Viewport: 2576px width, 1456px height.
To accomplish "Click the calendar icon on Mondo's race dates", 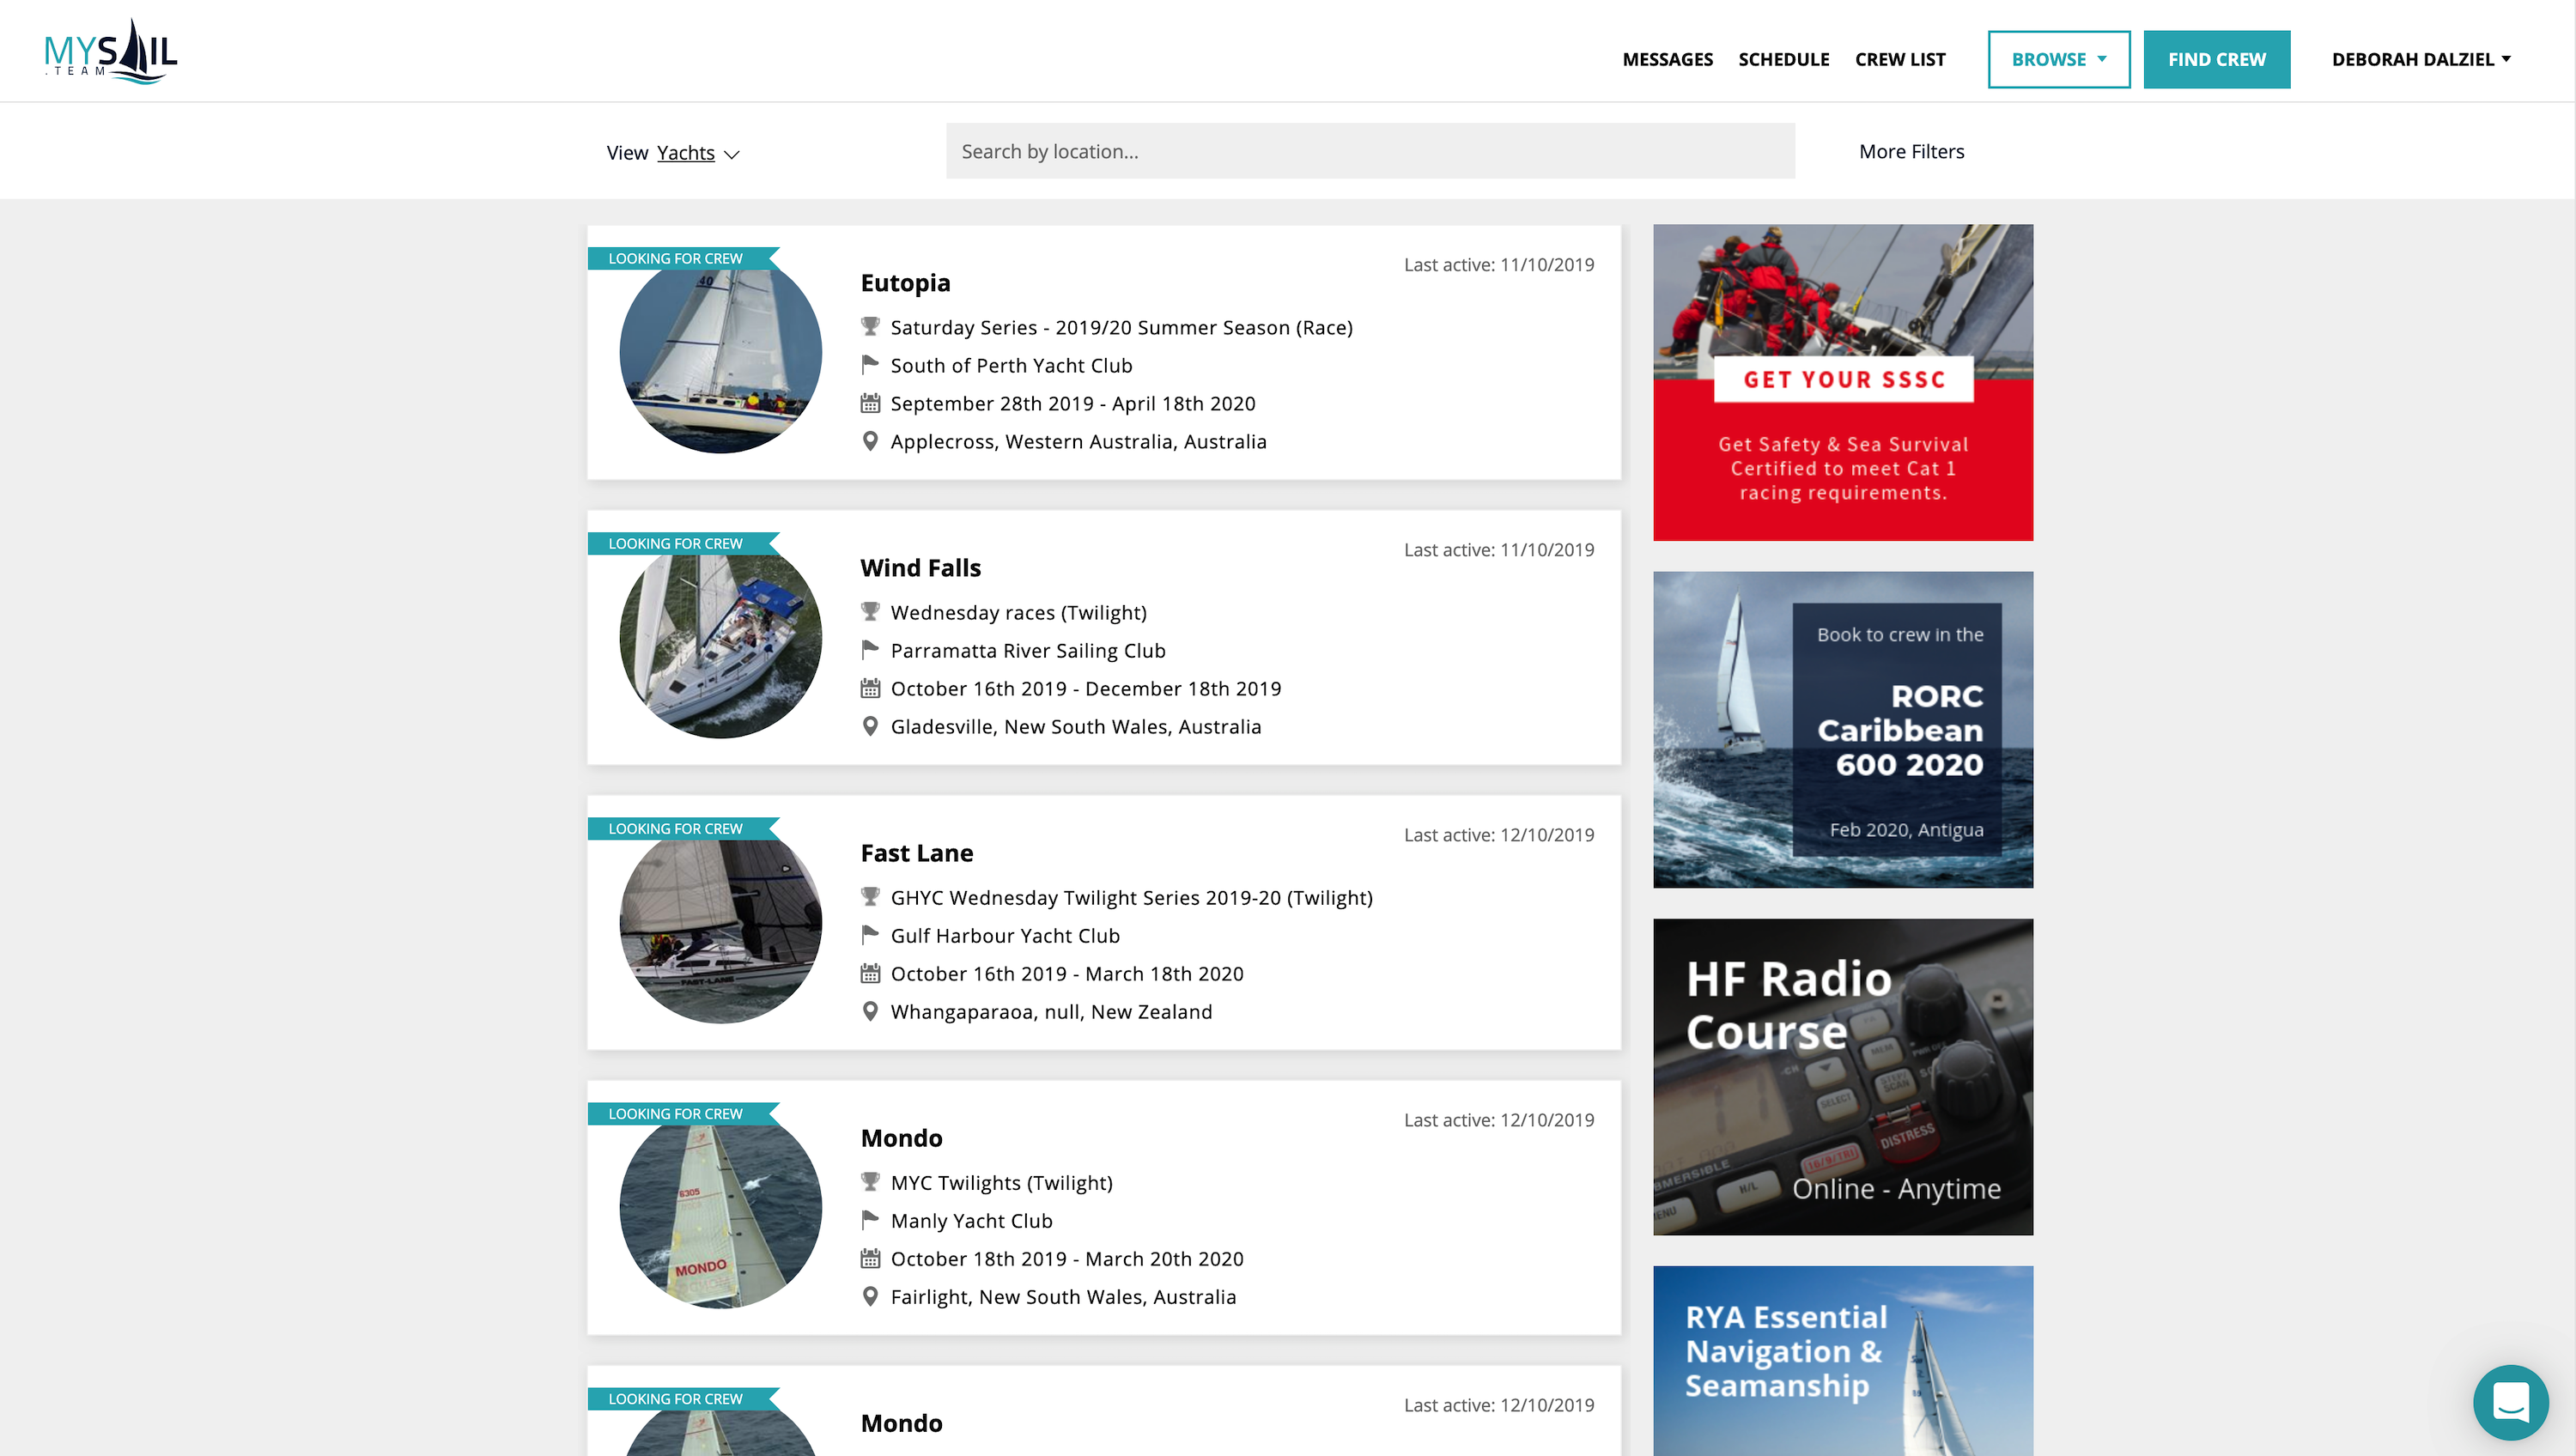I will (x=869, y=1258).
